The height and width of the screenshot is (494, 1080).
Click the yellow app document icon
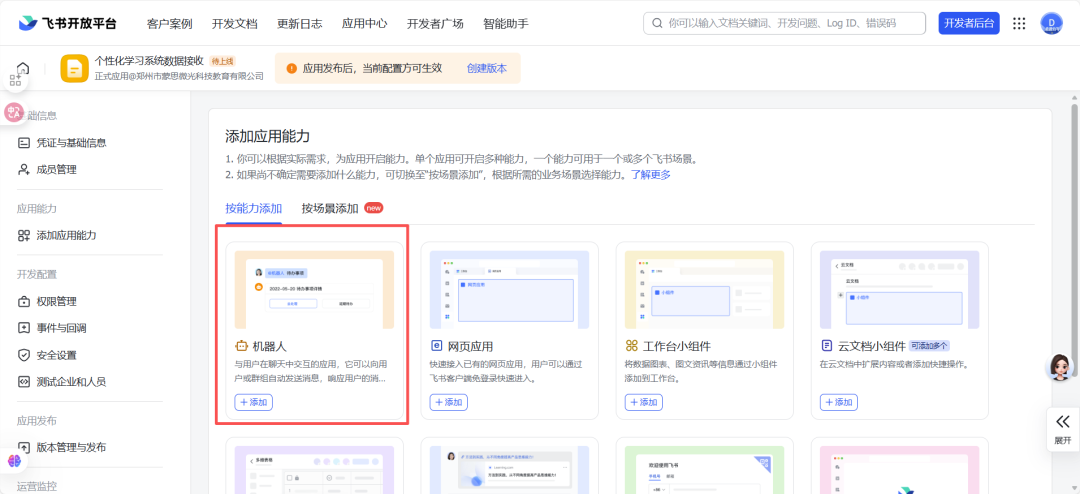74,68
